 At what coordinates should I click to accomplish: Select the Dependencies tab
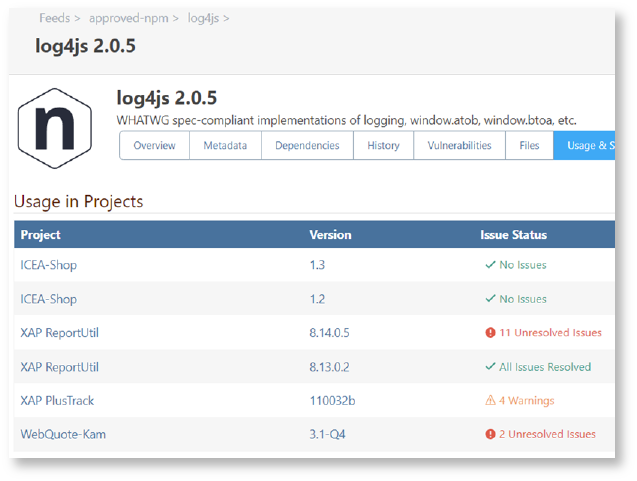(x=307, y=146)
